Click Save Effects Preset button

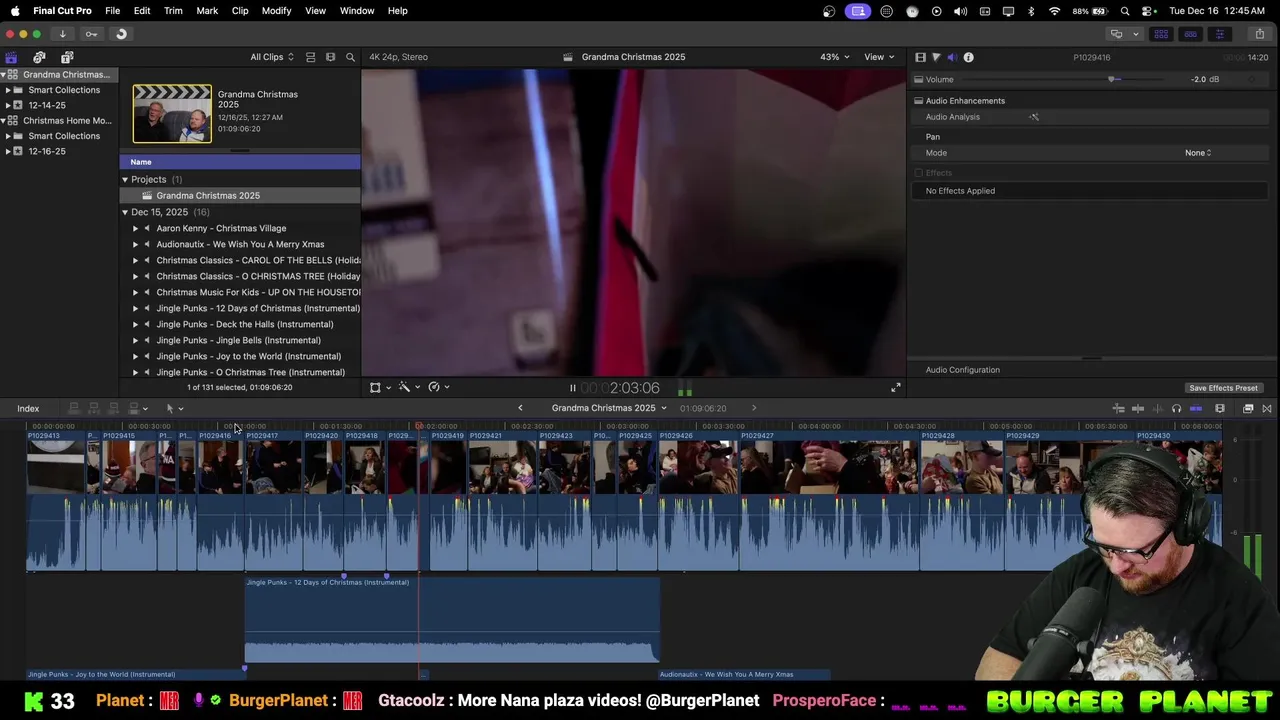pos(1223,388)
